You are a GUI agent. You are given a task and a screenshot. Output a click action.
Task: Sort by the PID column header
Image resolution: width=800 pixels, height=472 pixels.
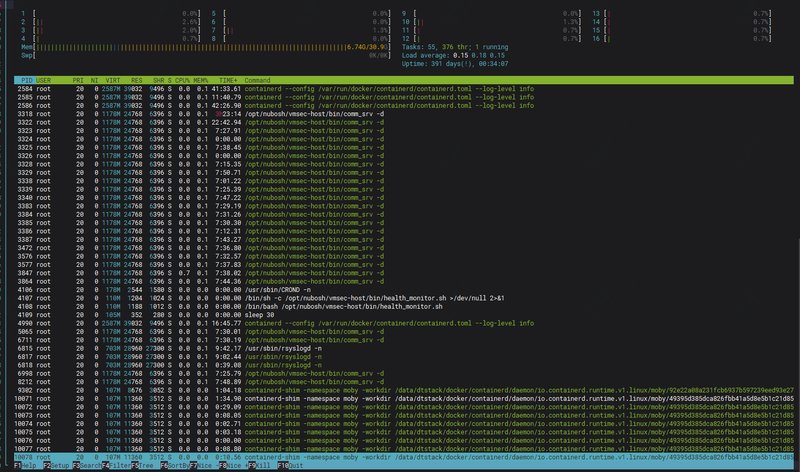click(x=26, y=79)
